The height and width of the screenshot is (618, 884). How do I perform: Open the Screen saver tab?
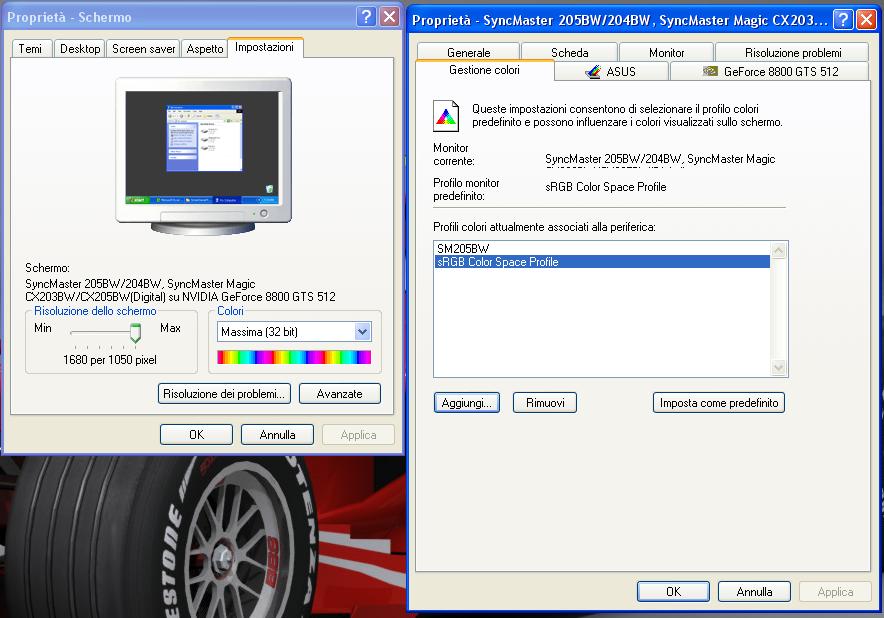[x=143, y=49]
